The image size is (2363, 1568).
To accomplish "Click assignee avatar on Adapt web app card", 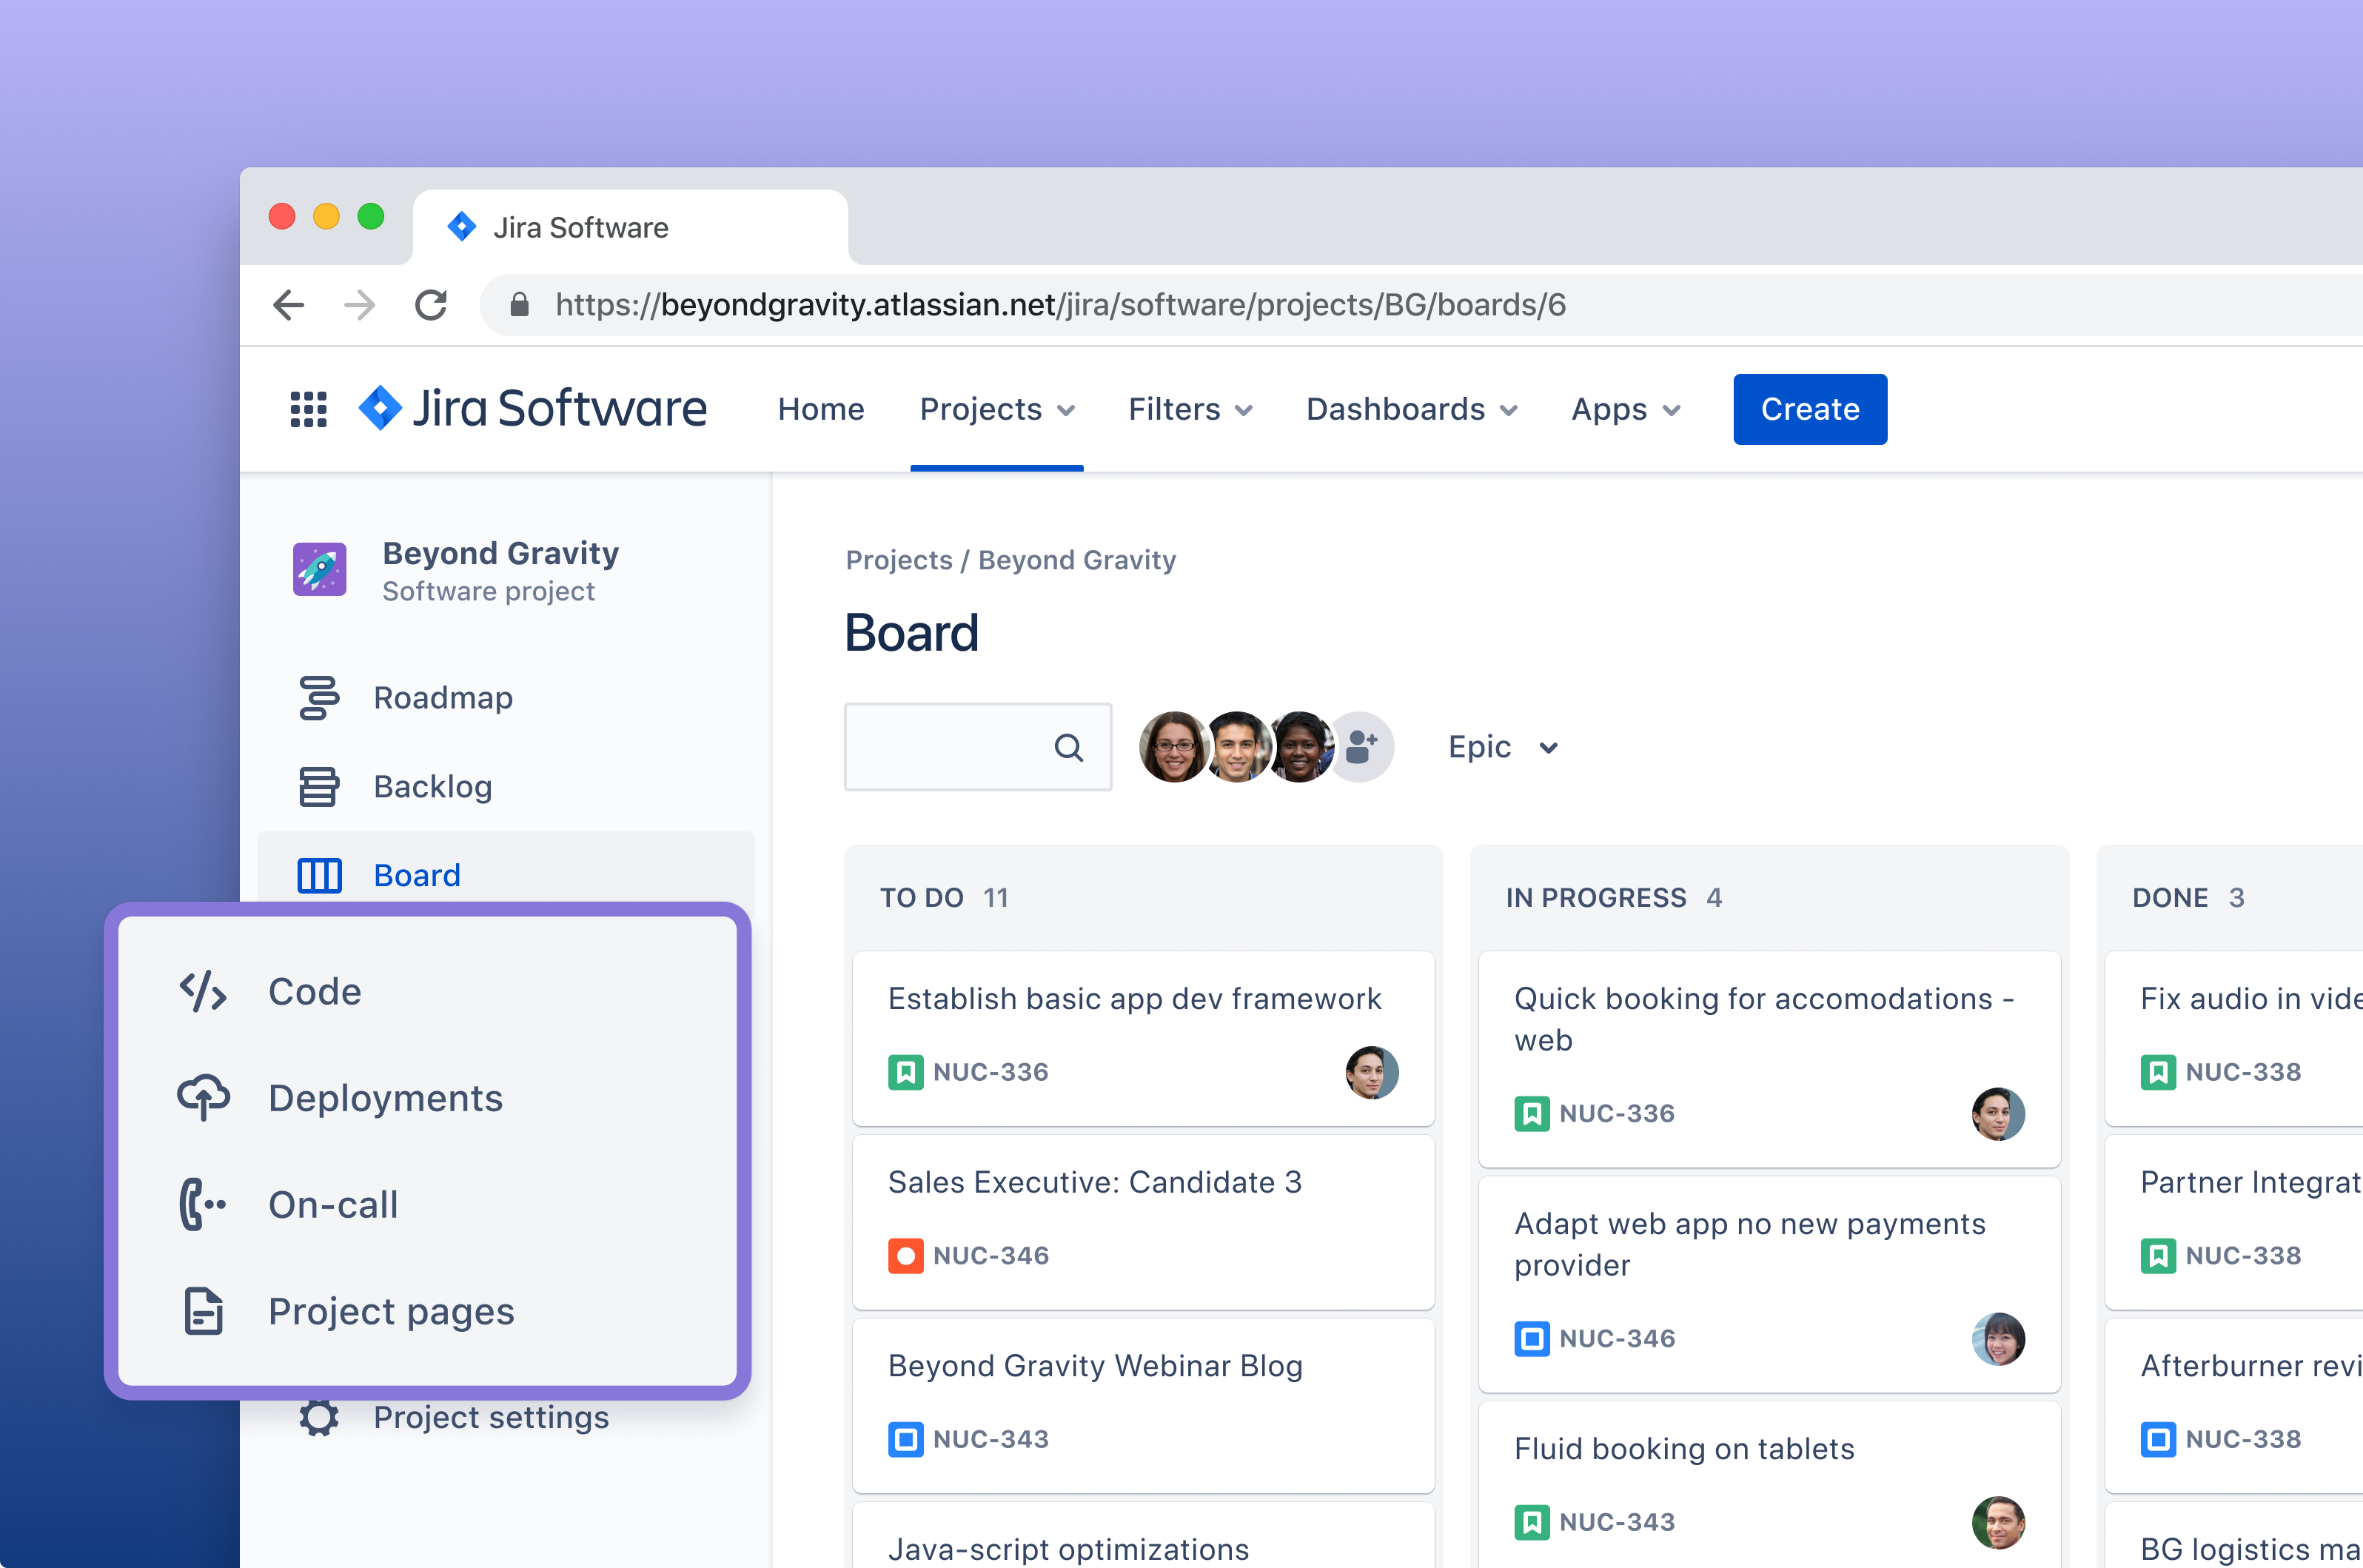I will point(1998,1338).
